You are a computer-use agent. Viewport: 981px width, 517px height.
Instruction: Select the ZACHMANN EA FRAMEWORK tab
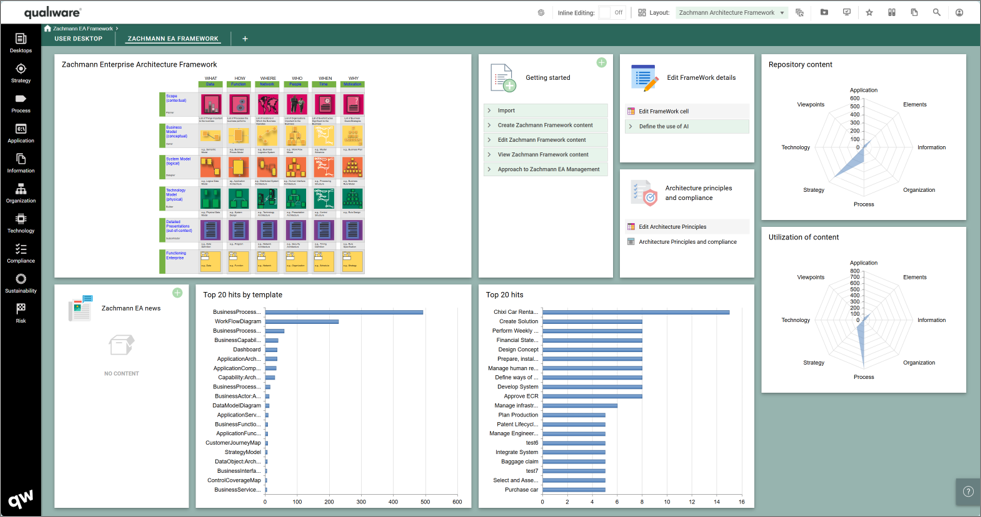pyautogui.click(x=173, y=39)
